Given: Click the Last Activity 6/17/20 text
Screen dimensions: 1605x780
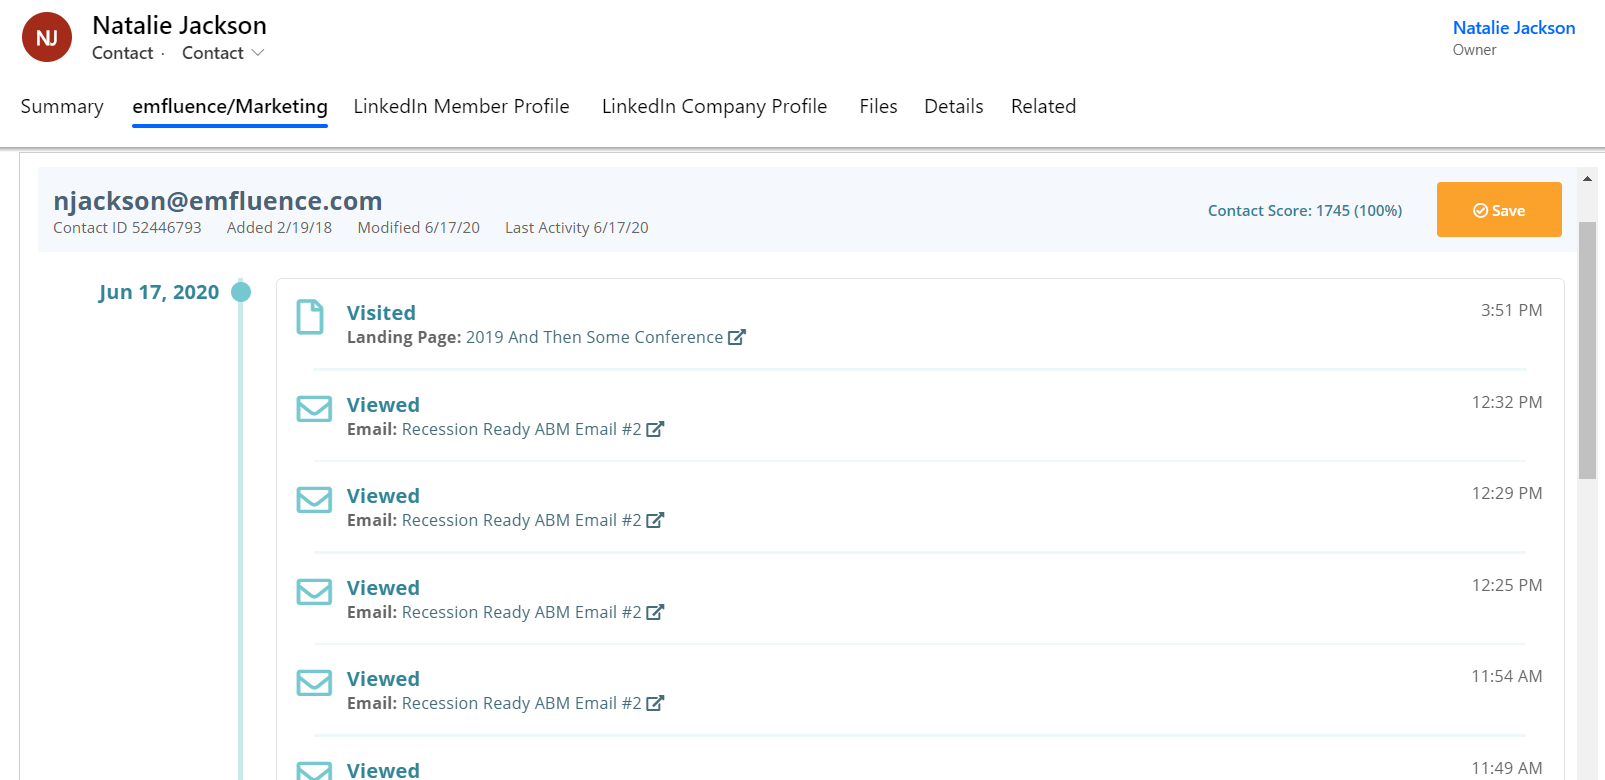Looking at the screenshot, I should pyautogui.click(x=576, y=228).
